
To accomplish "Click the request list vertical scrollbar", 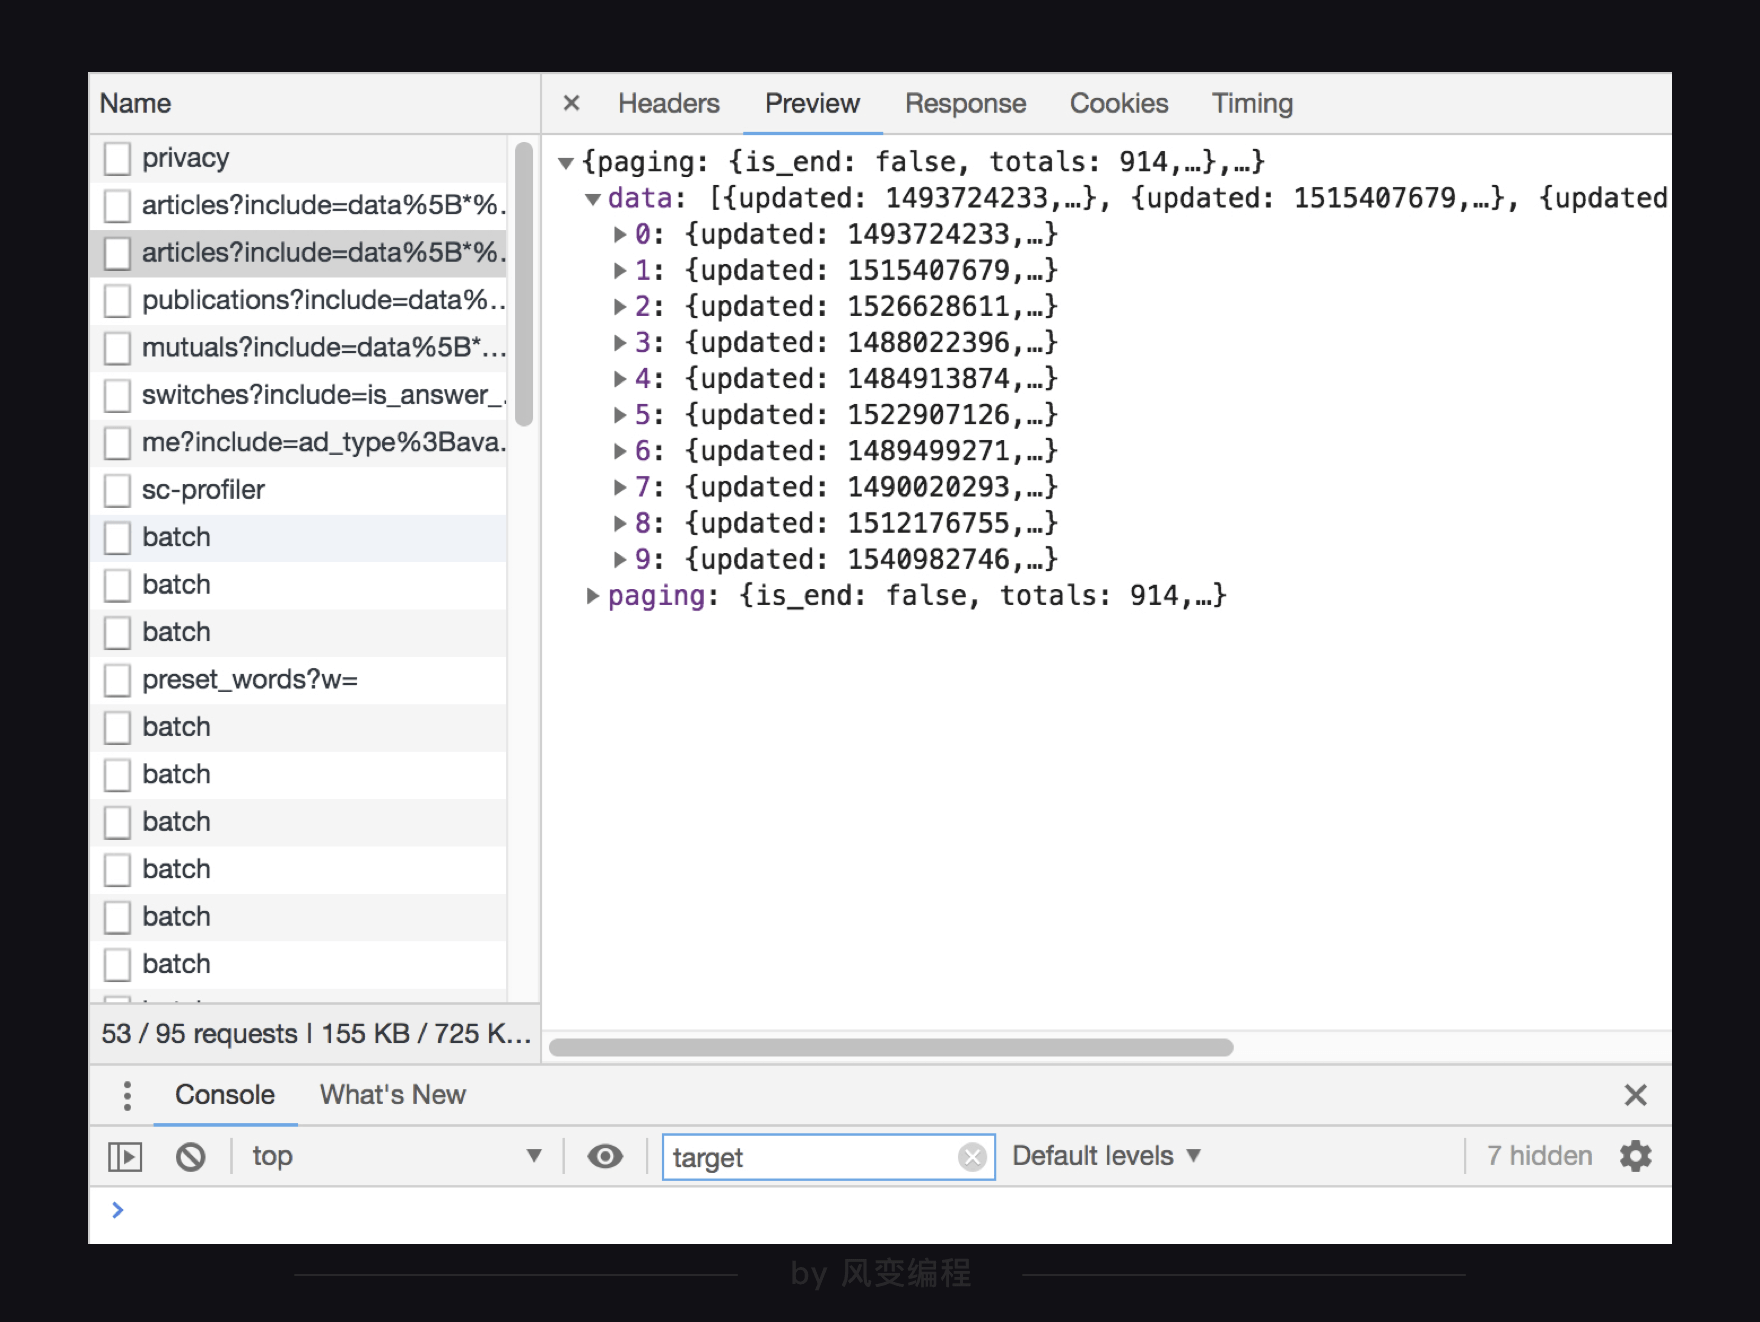I will coord(524,284).
